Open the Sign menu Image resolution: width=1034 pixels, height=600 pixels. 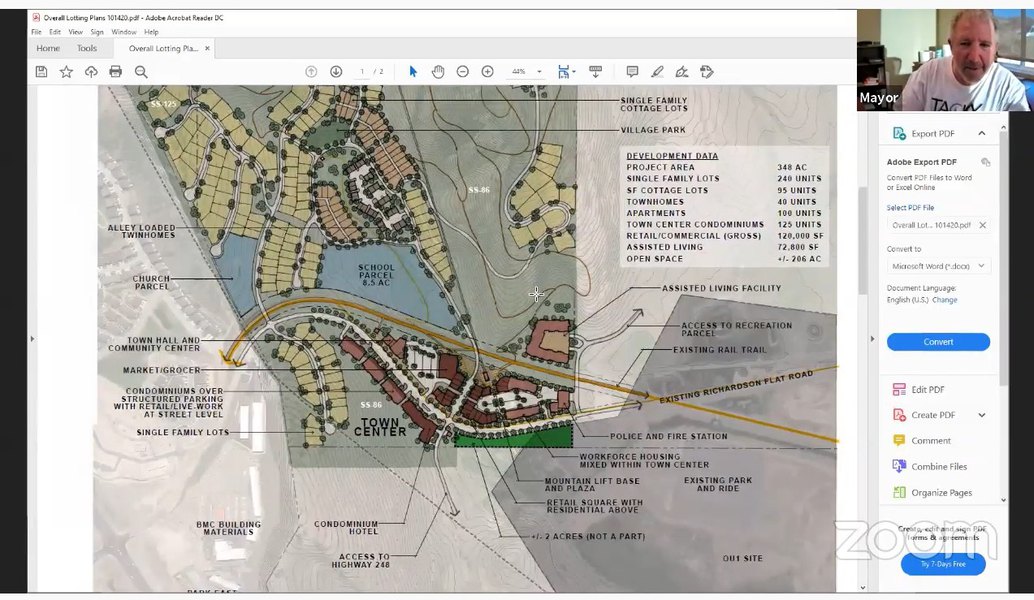pyautogui.click(x=97, y=32)
